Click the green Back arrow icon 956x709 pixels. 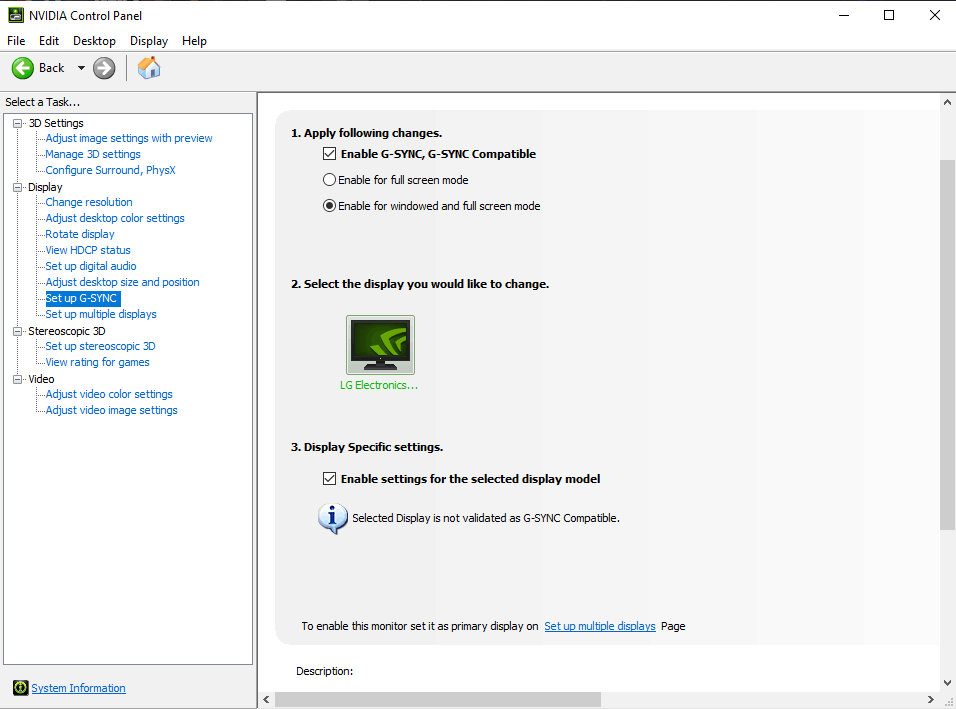[23, 68]
